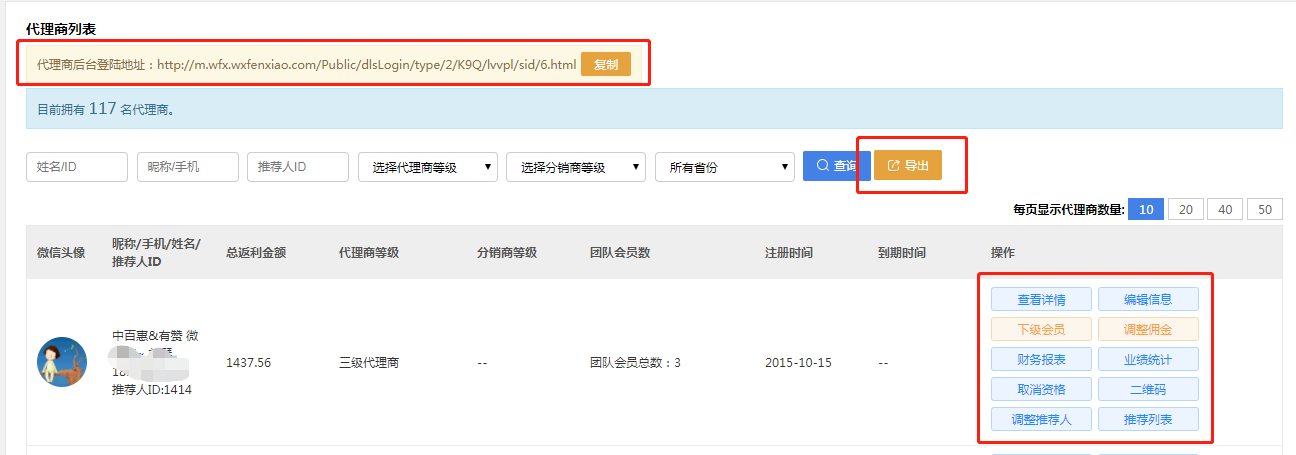Show 10 agents per page
This screenshot has height=455, width=1296.
(1146, 209)
